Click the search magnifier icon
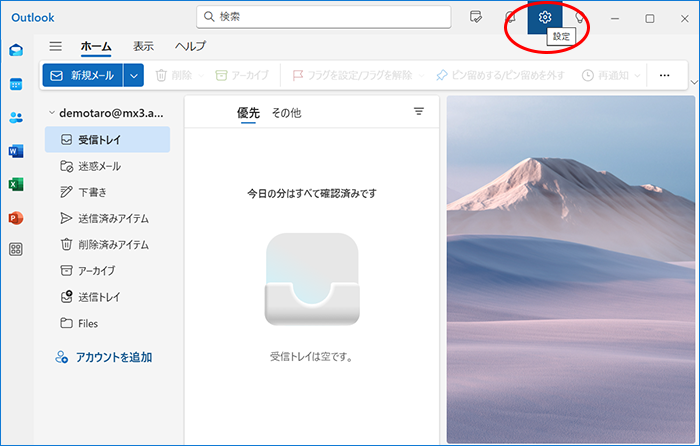The height and width of the screenshot is (446, 700). [208, 17]
